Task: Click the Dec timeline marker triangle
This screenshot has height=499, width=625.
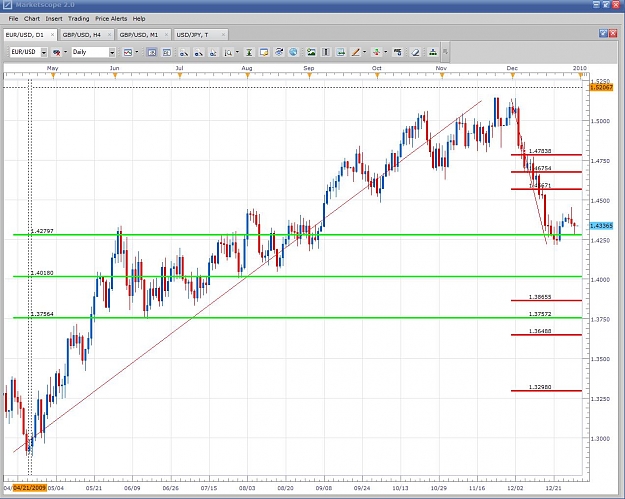Action: (513, 76)
